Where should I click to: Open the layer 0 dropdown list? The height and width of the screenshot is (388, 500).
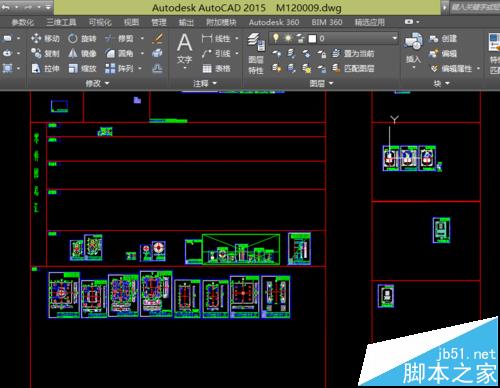[395, 38]
